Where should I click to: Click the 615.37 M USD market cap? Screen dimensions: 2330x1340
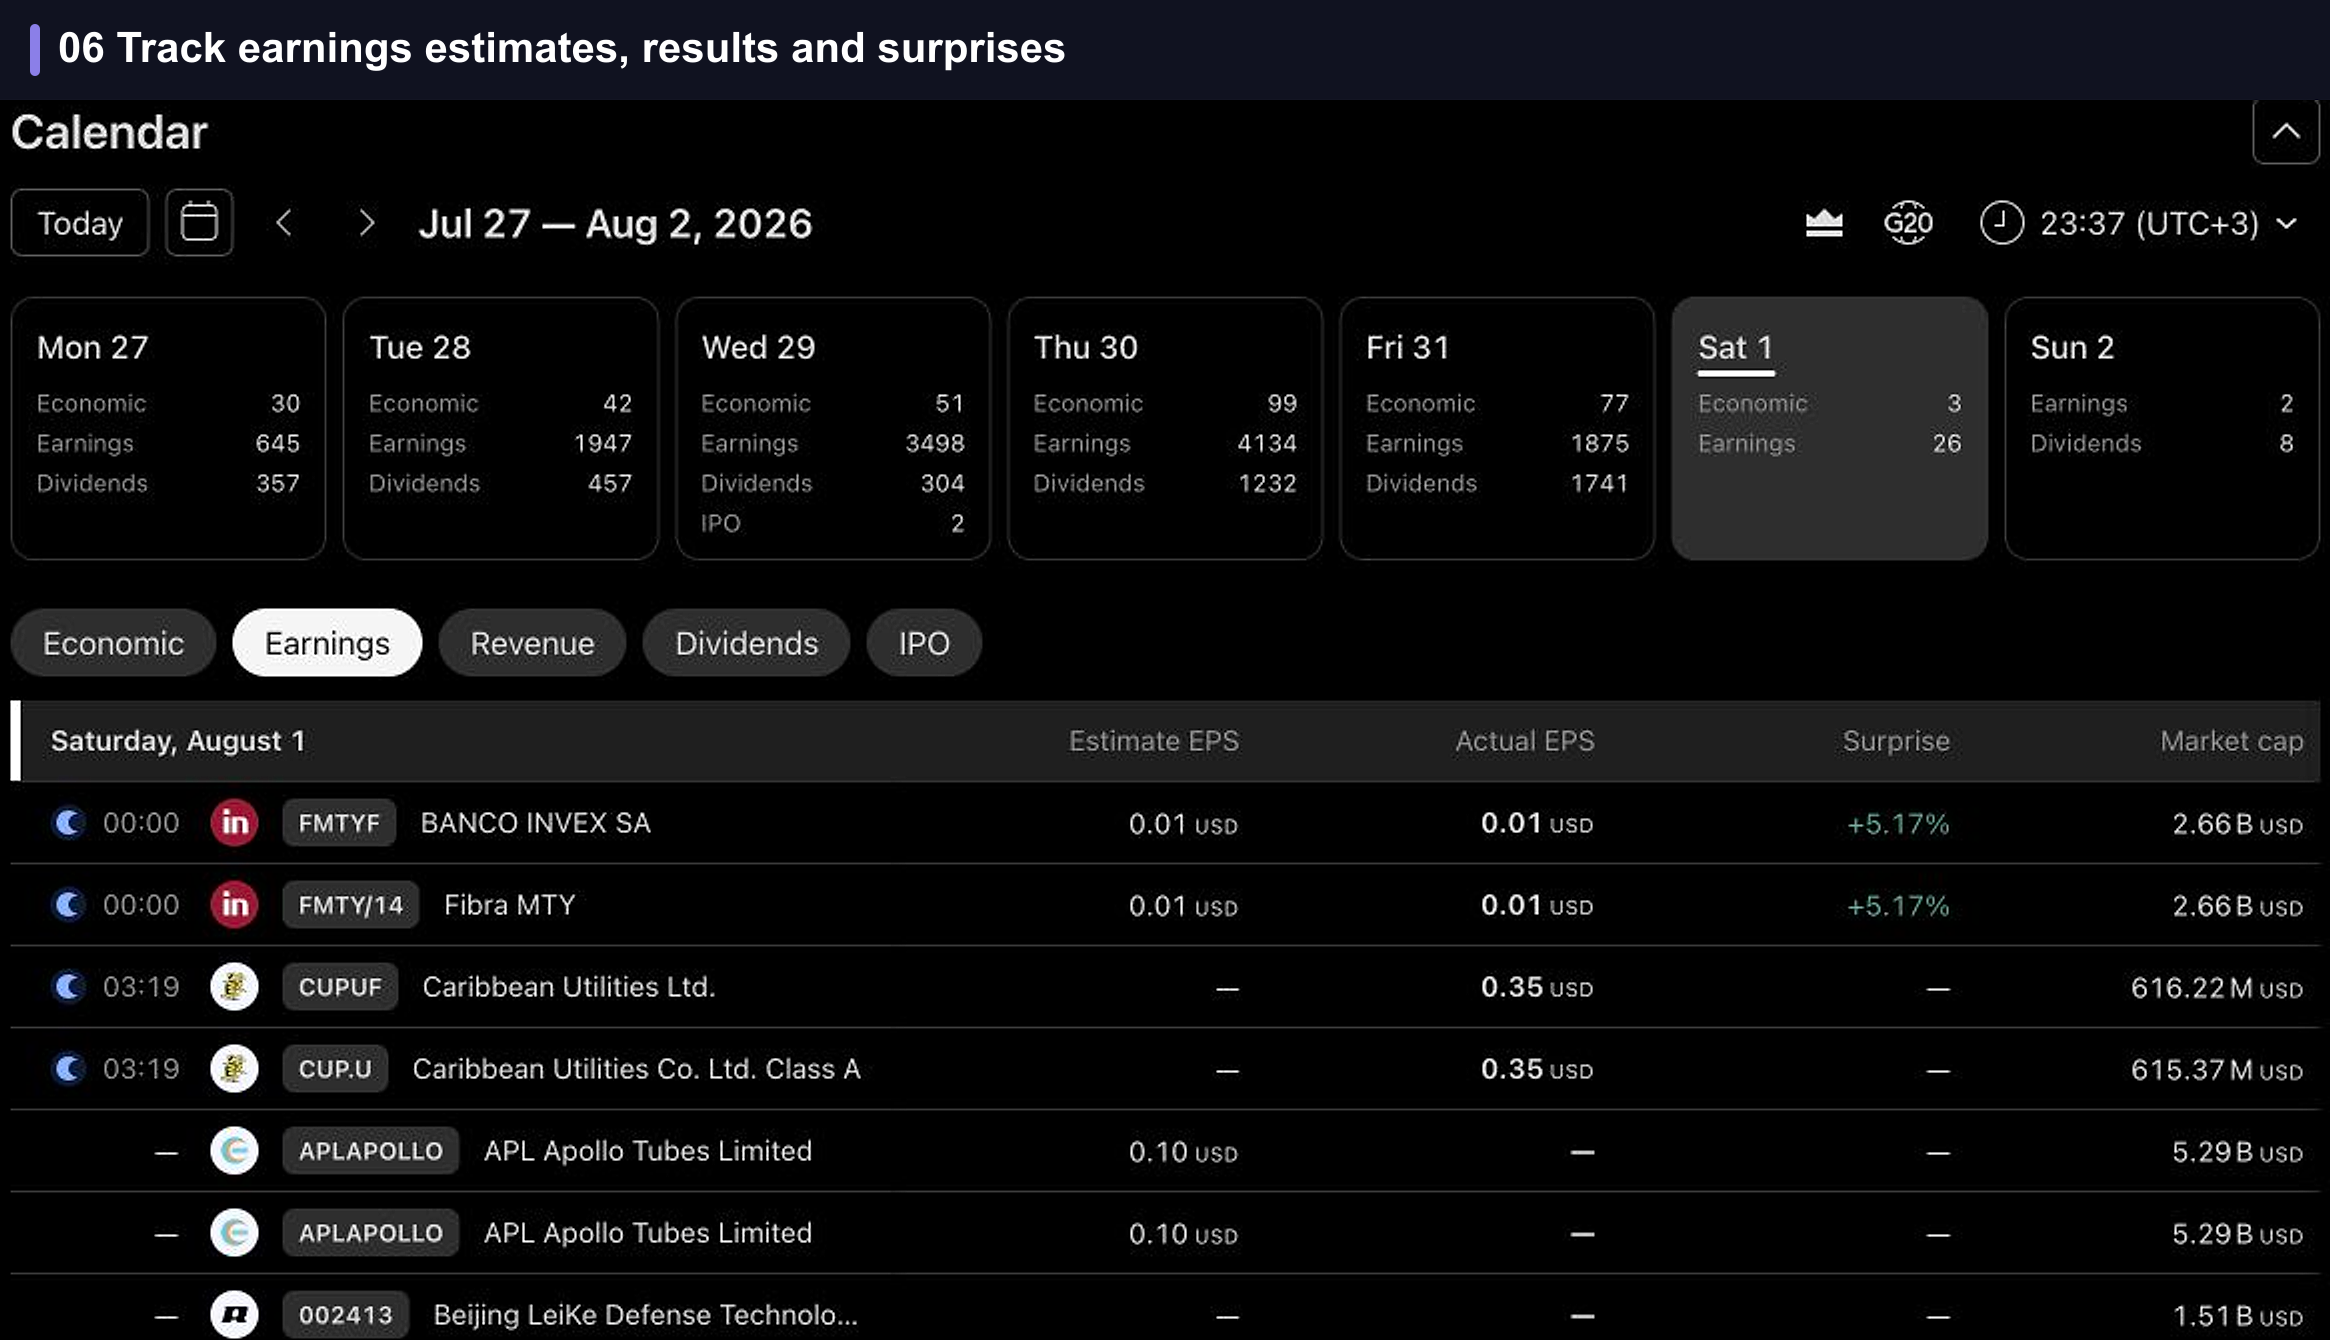2216,1070
